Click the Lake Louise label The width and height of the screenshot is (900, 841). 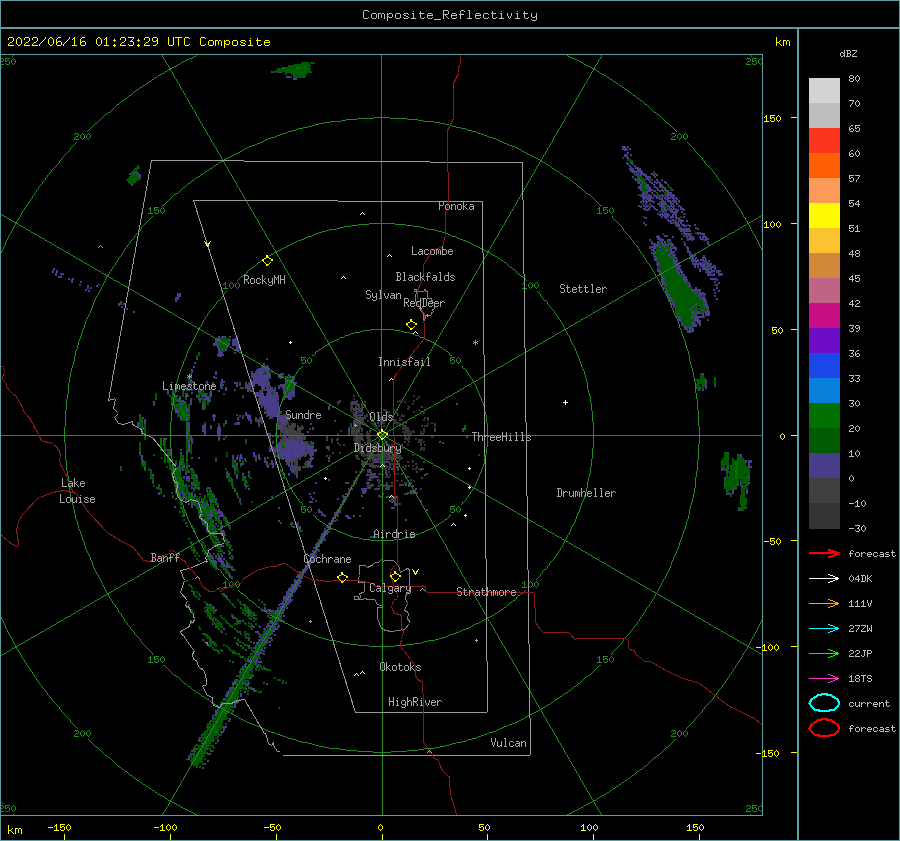pyautogui.click(x=77, y=491)
